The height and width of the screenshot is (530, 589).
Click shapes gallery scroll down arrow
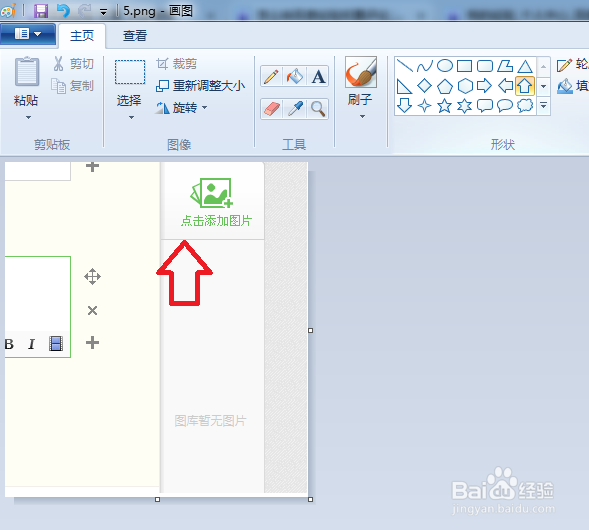click(544, 86)
